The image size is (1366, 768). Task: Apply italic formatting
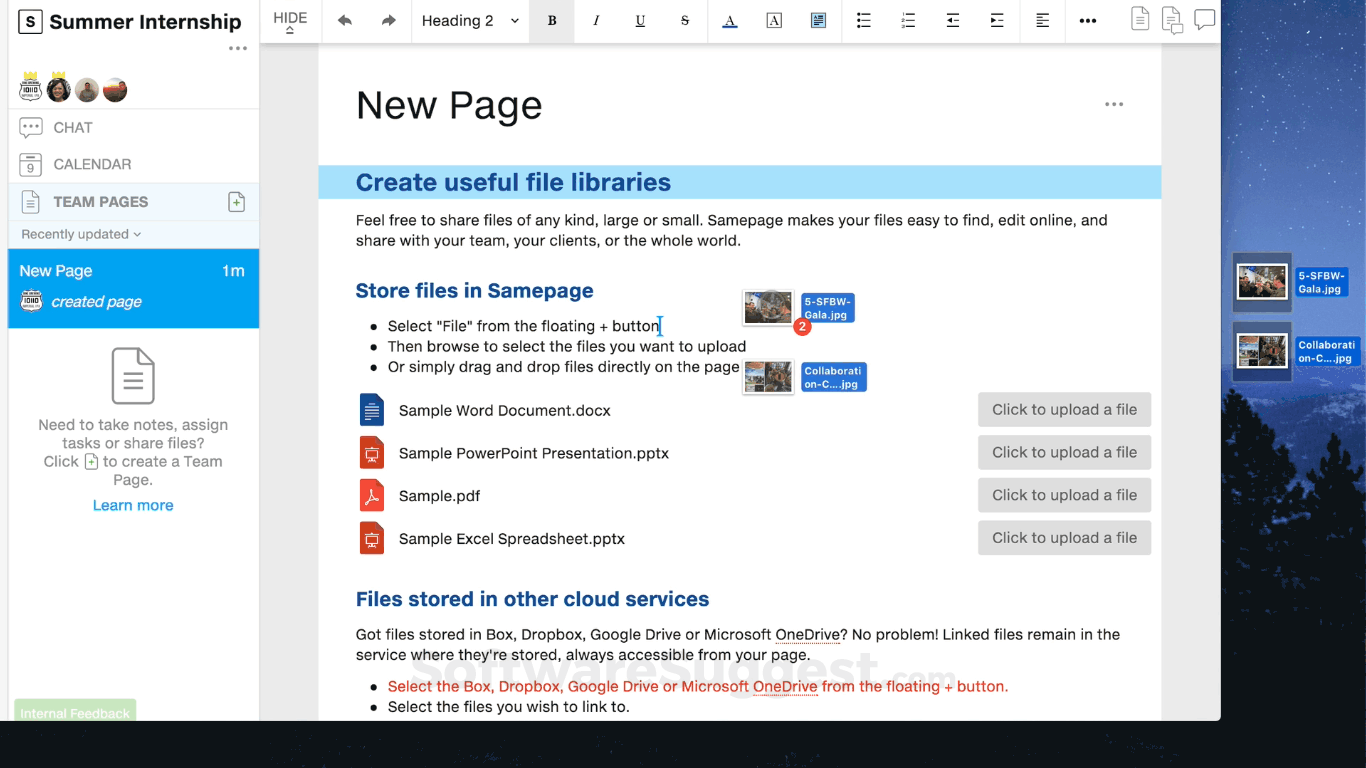click(596, 20)
